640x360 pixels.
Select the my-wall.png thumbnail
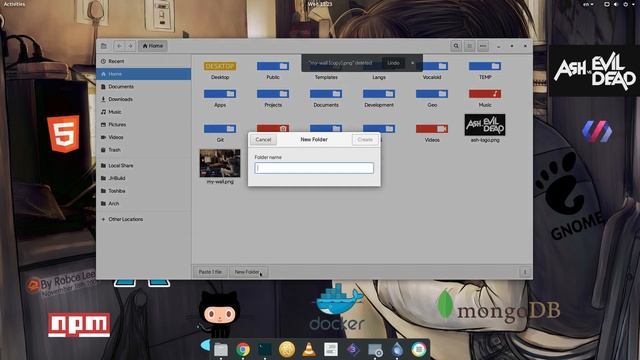pos(220,163)
